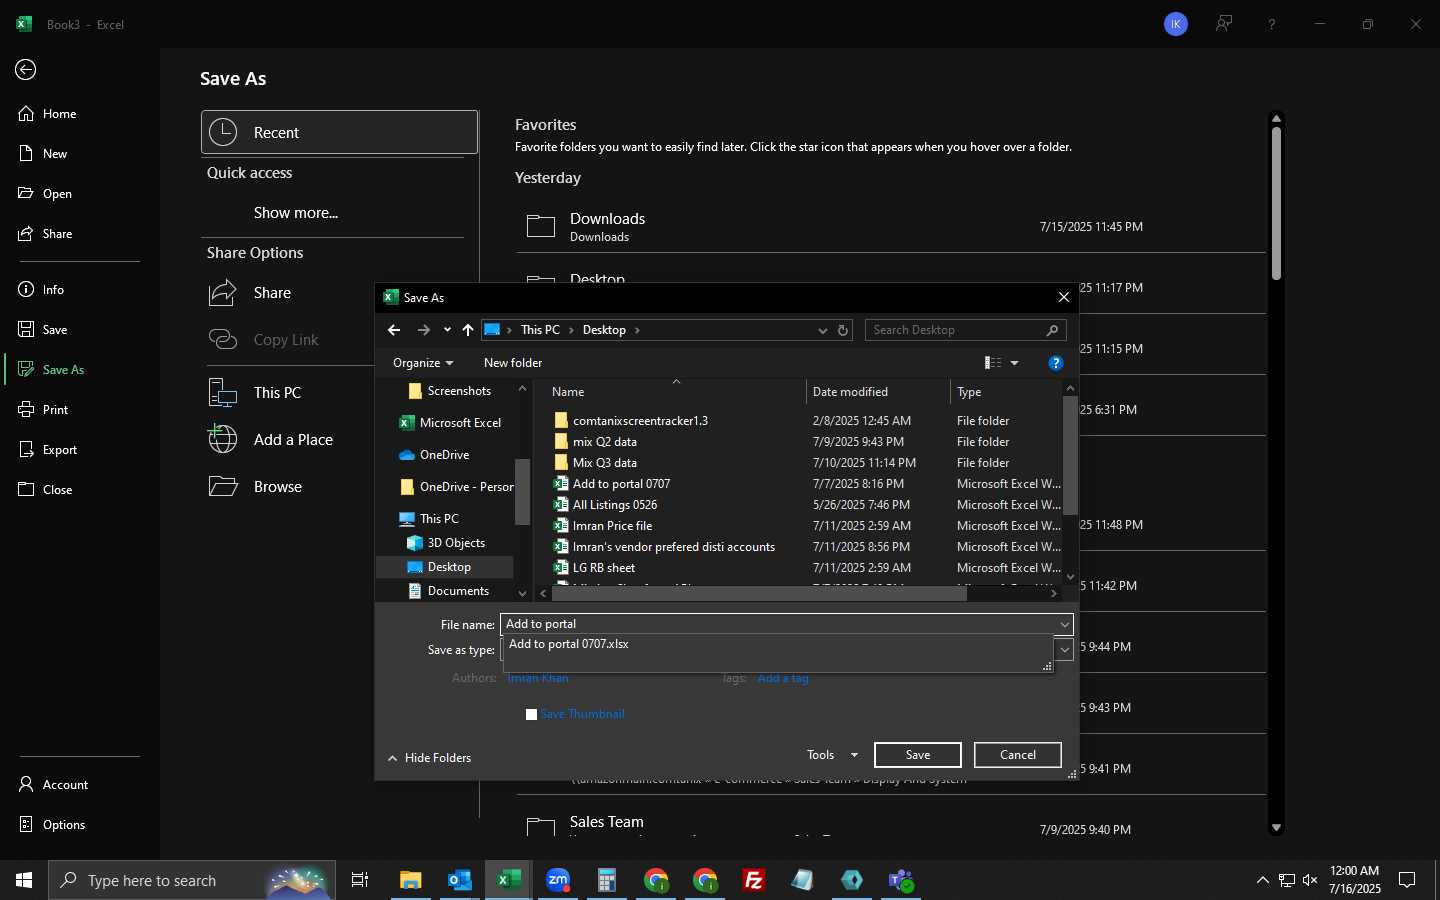Expand address bar previous locations dropdown

coord(822,330)
